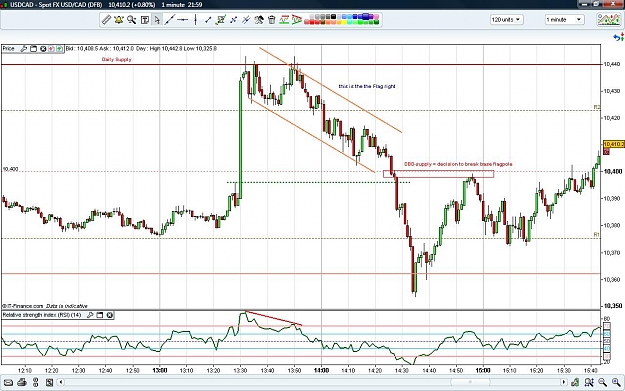Click the 'Relative strength index (RSI)(14)' label
The width and height of the screenshot is (625, 391).
coord(42,315)
